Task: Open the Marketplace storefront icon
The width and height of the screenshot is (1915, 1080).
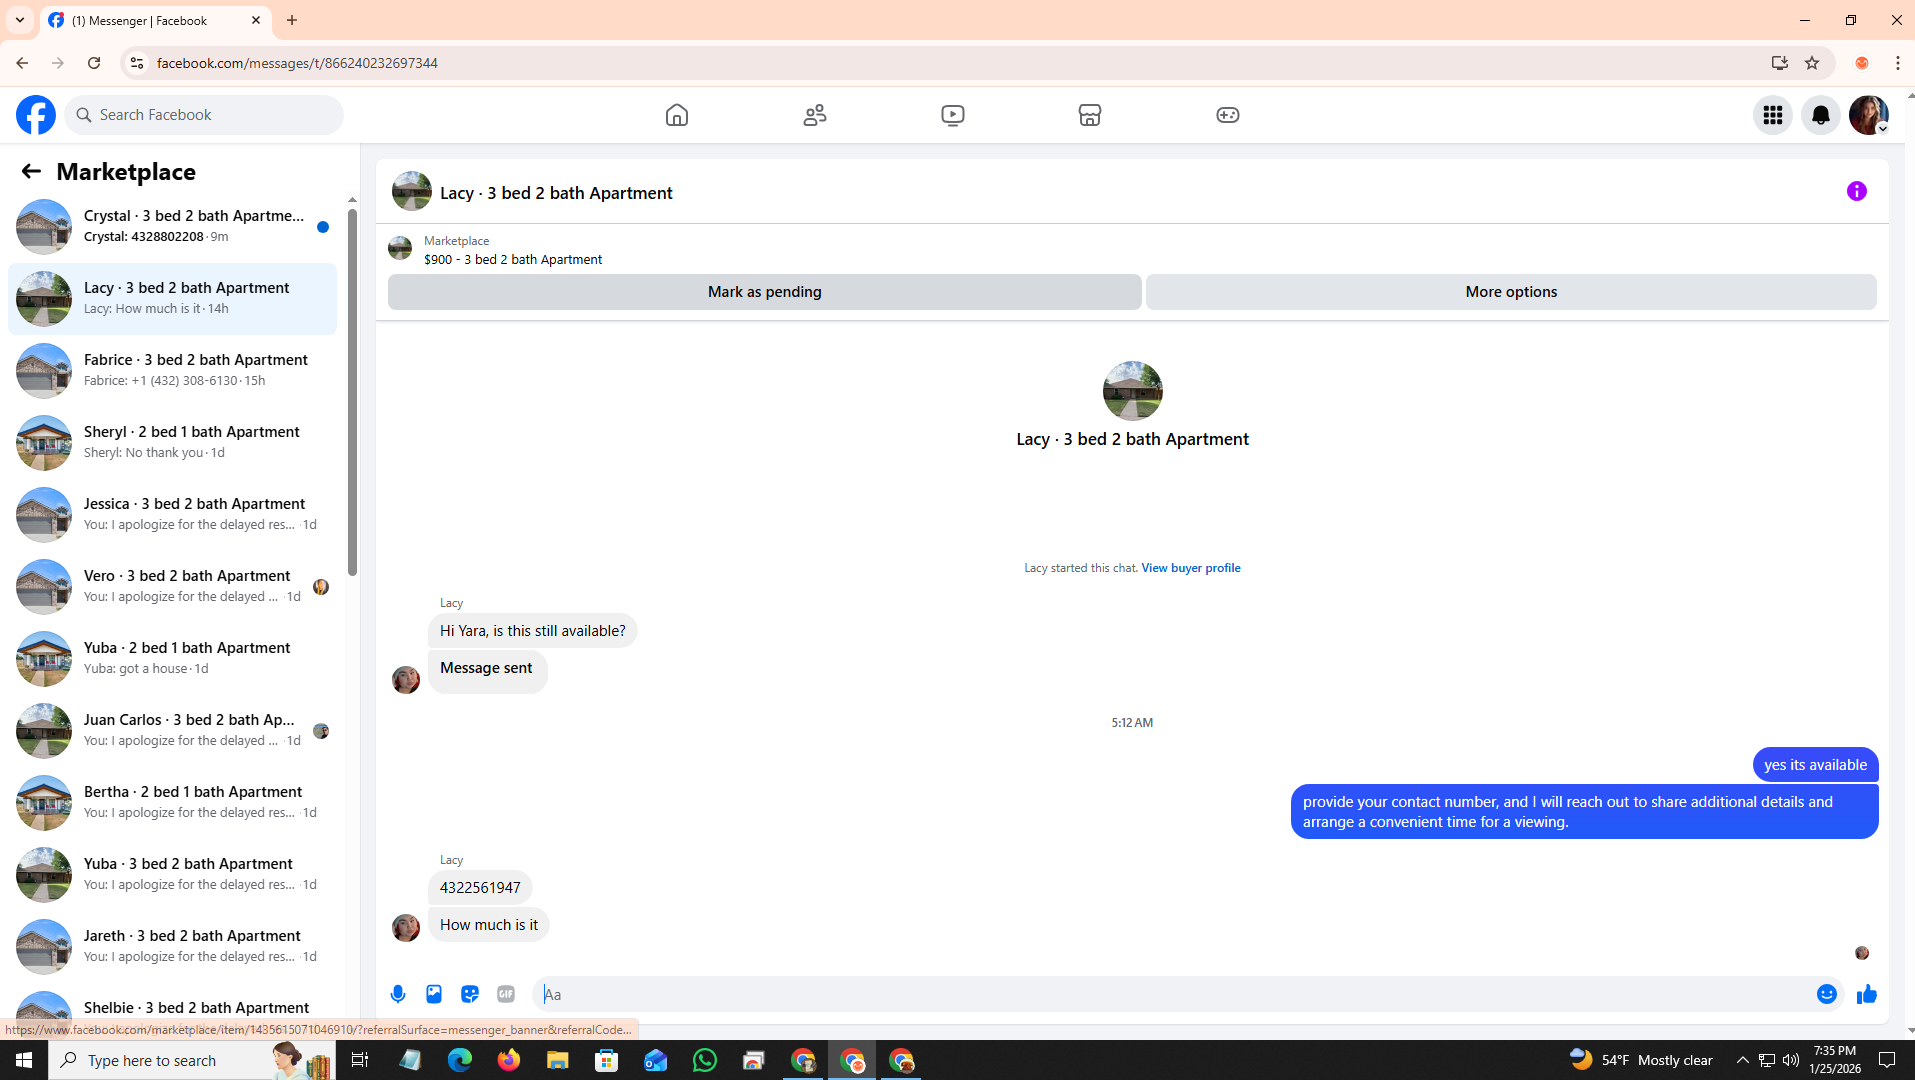Action: (x=1090, y=115)
